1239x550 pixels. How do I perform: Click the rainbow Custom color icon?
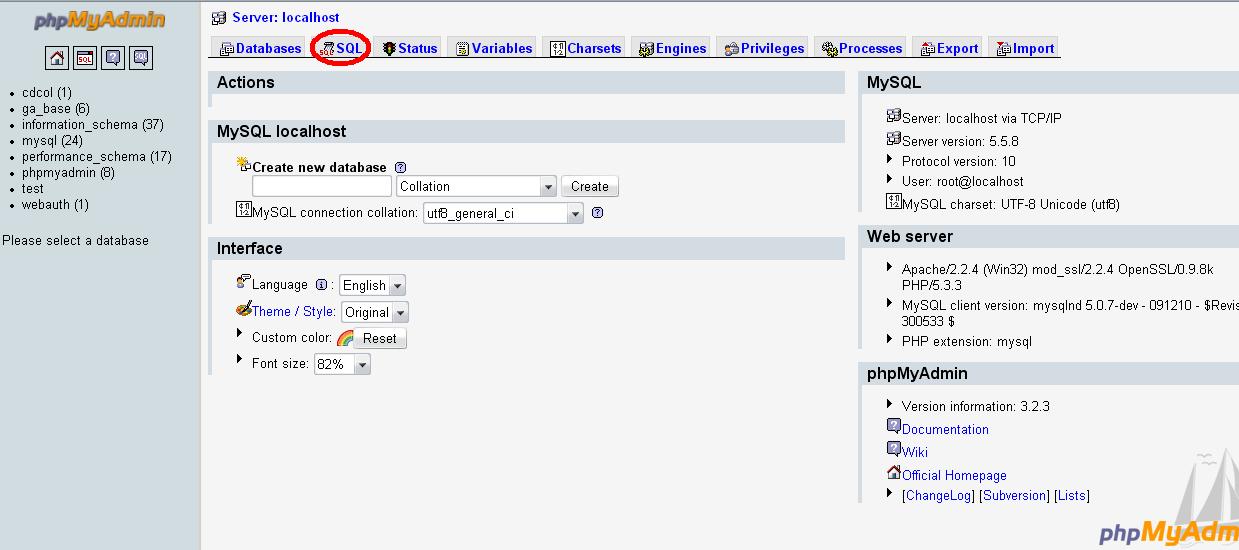345,338
